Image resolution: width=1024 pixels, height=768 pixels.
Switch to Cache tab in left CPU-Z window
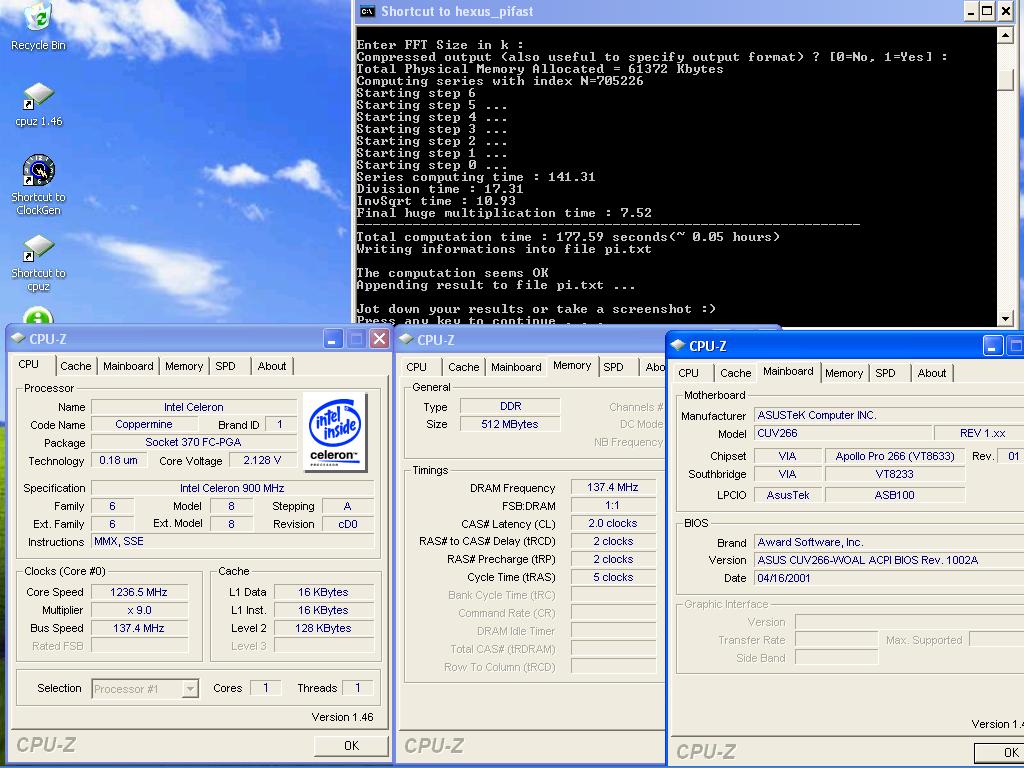(x=76, y=366)
